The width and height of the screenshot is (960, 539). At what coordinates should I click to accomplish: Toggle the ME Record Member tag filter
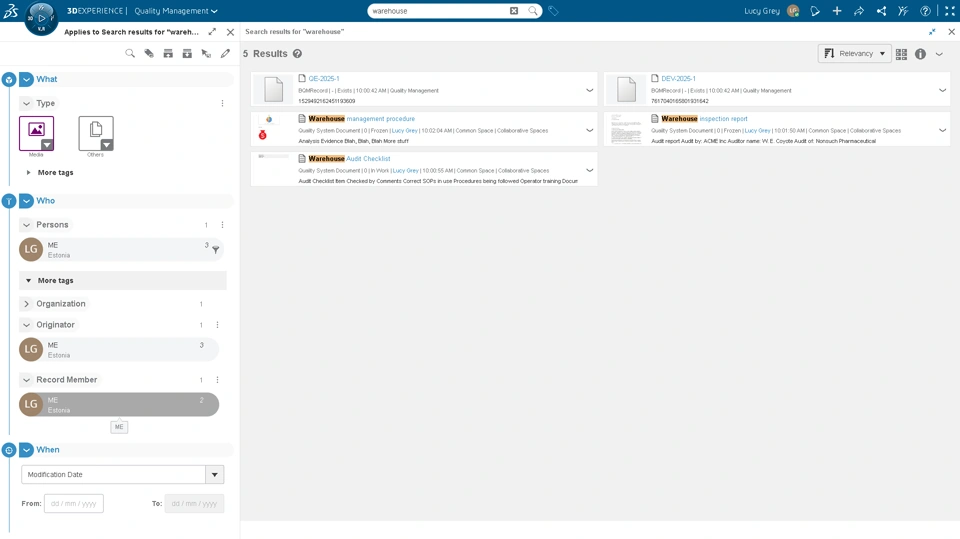click(x=119, y=404)
